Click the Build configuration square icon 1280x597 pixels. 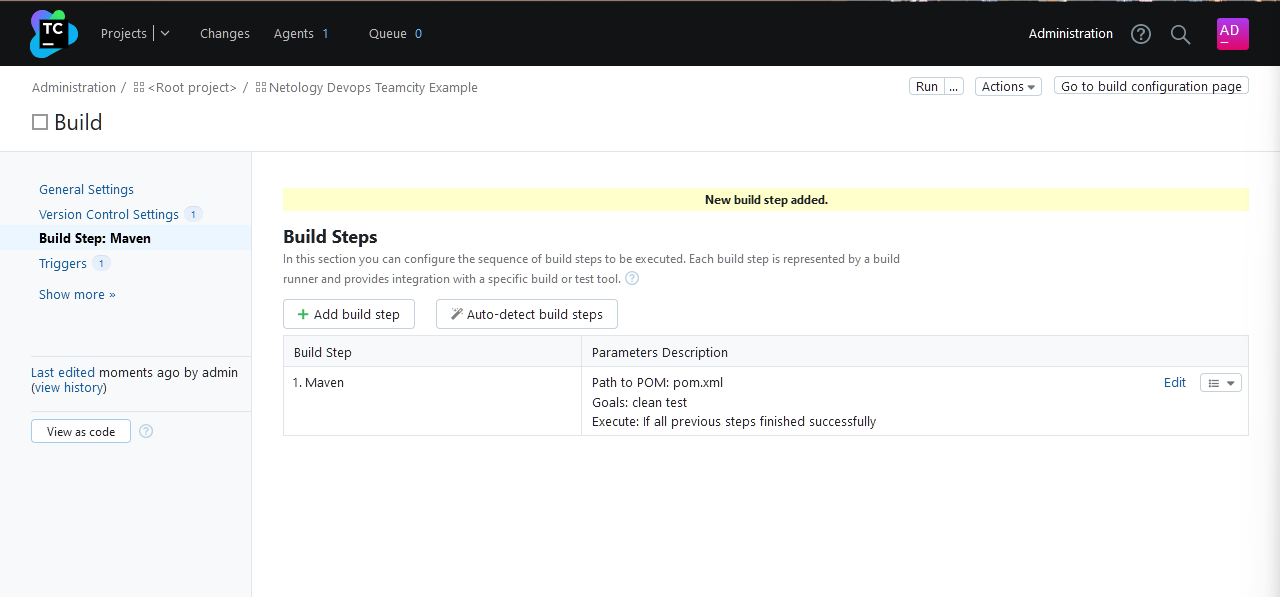40,122
